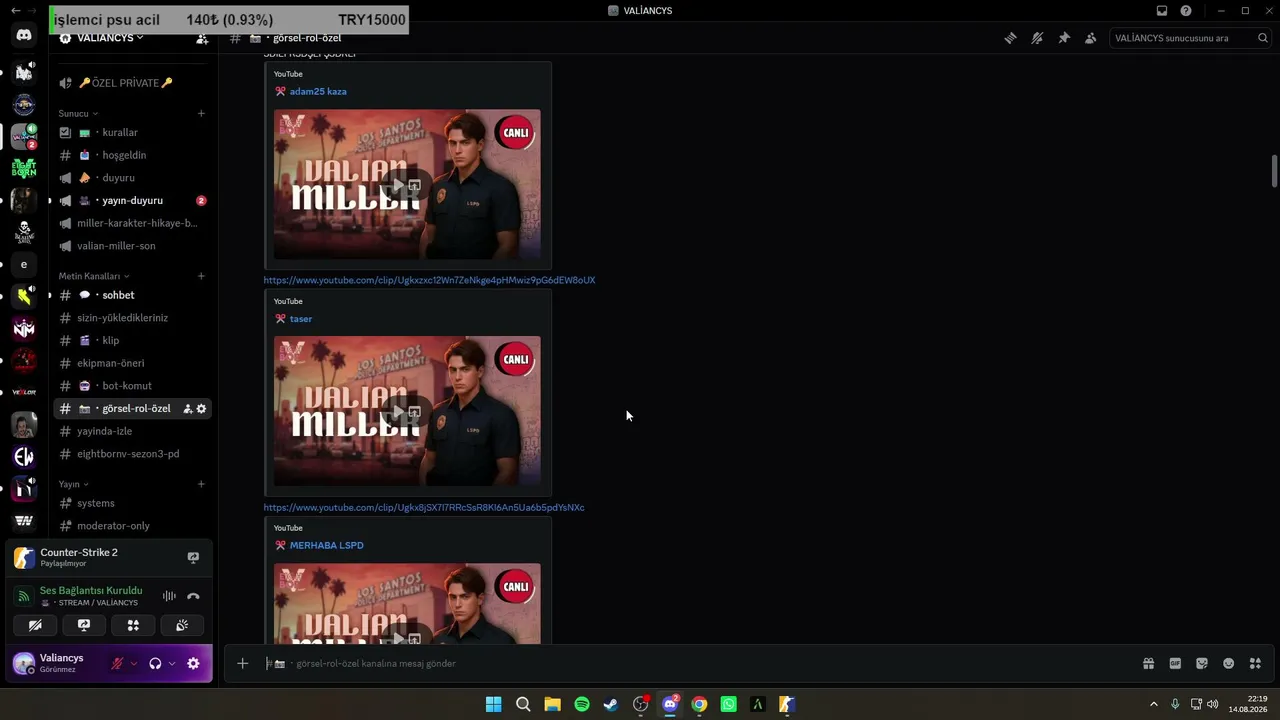Collapse the Yayın category
Image resolution: width=1280 pixels, height=720 pixels.
[73, 484]
